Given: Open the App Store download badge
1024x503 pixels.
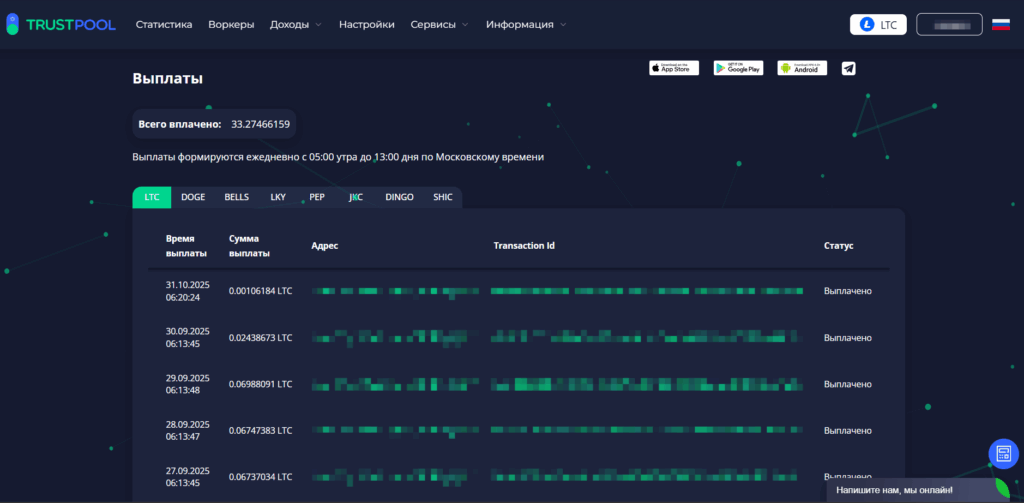Looking at the screenshot, I should [674, 68].
